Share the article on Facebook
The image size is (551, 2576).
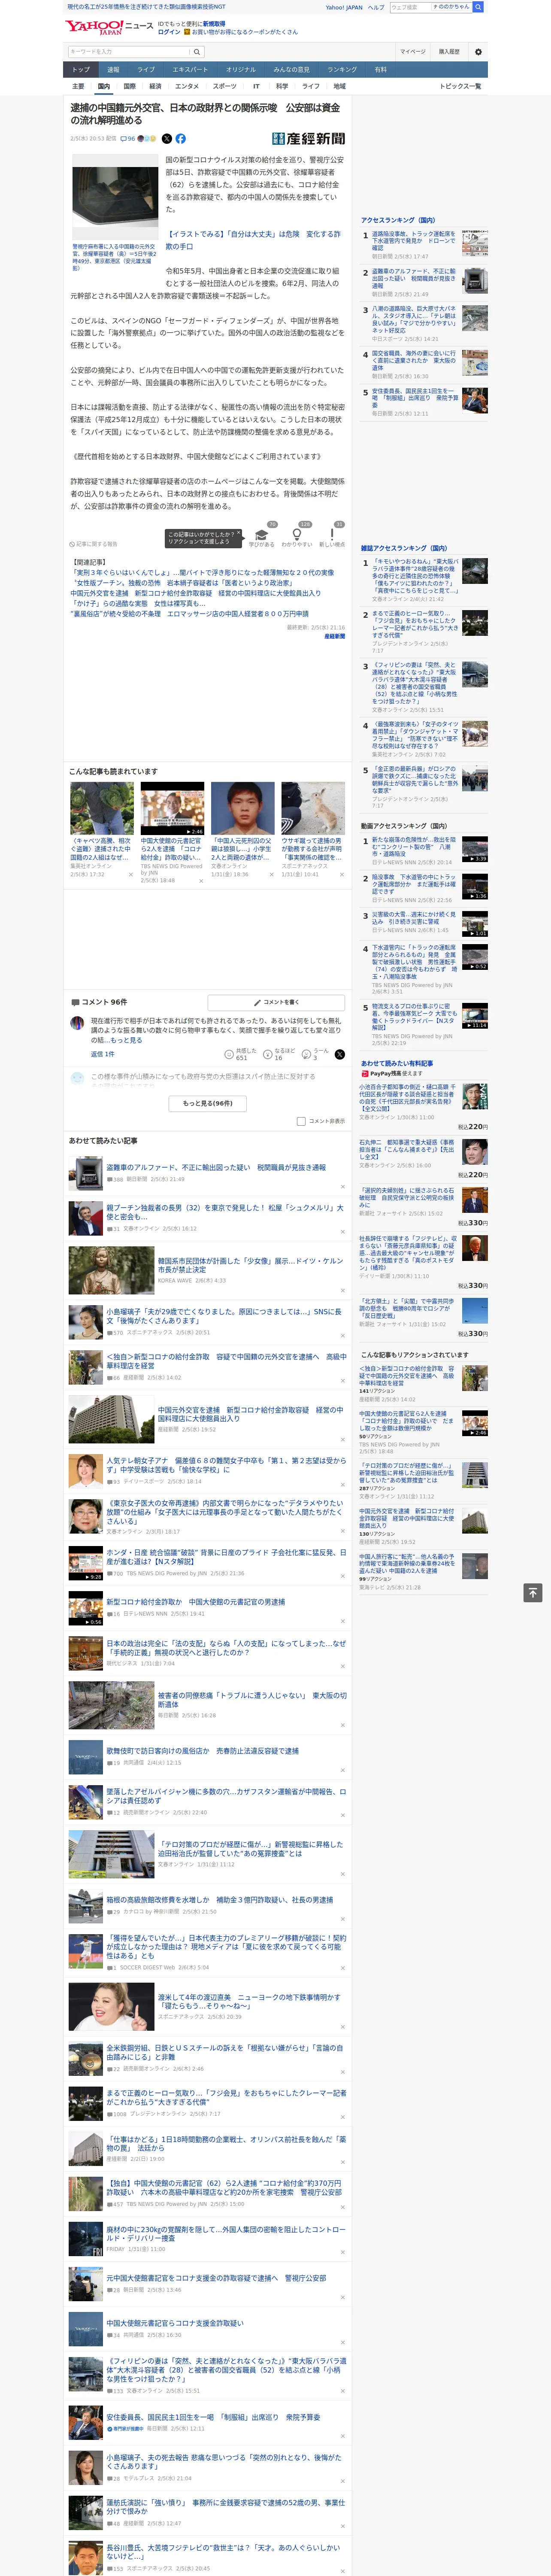coord(181,139)
